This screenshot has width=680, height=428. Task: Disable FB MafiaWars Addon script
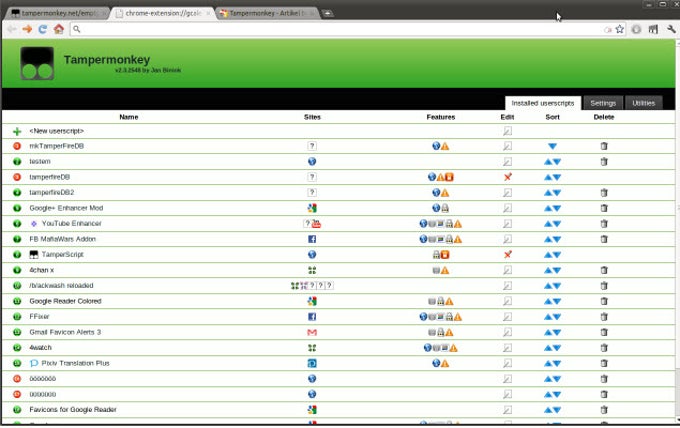click(x=17, y=239)
